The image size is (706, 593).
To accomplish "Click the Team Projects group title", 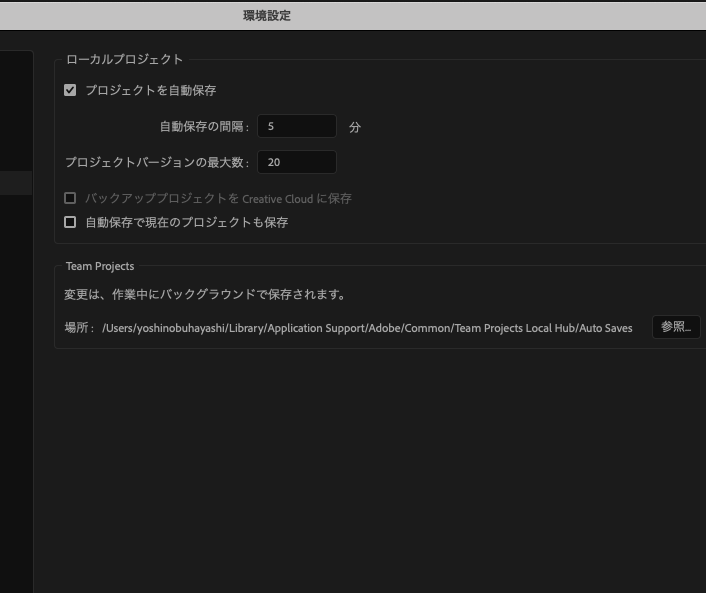I will [x=100, y=266].
